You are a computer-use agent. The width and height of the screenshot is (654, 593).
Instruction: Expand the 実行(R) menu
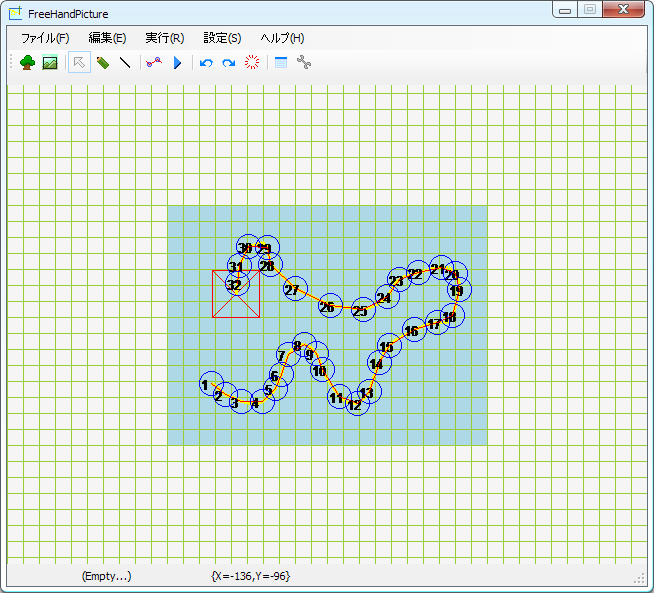(x=164, y=38)
